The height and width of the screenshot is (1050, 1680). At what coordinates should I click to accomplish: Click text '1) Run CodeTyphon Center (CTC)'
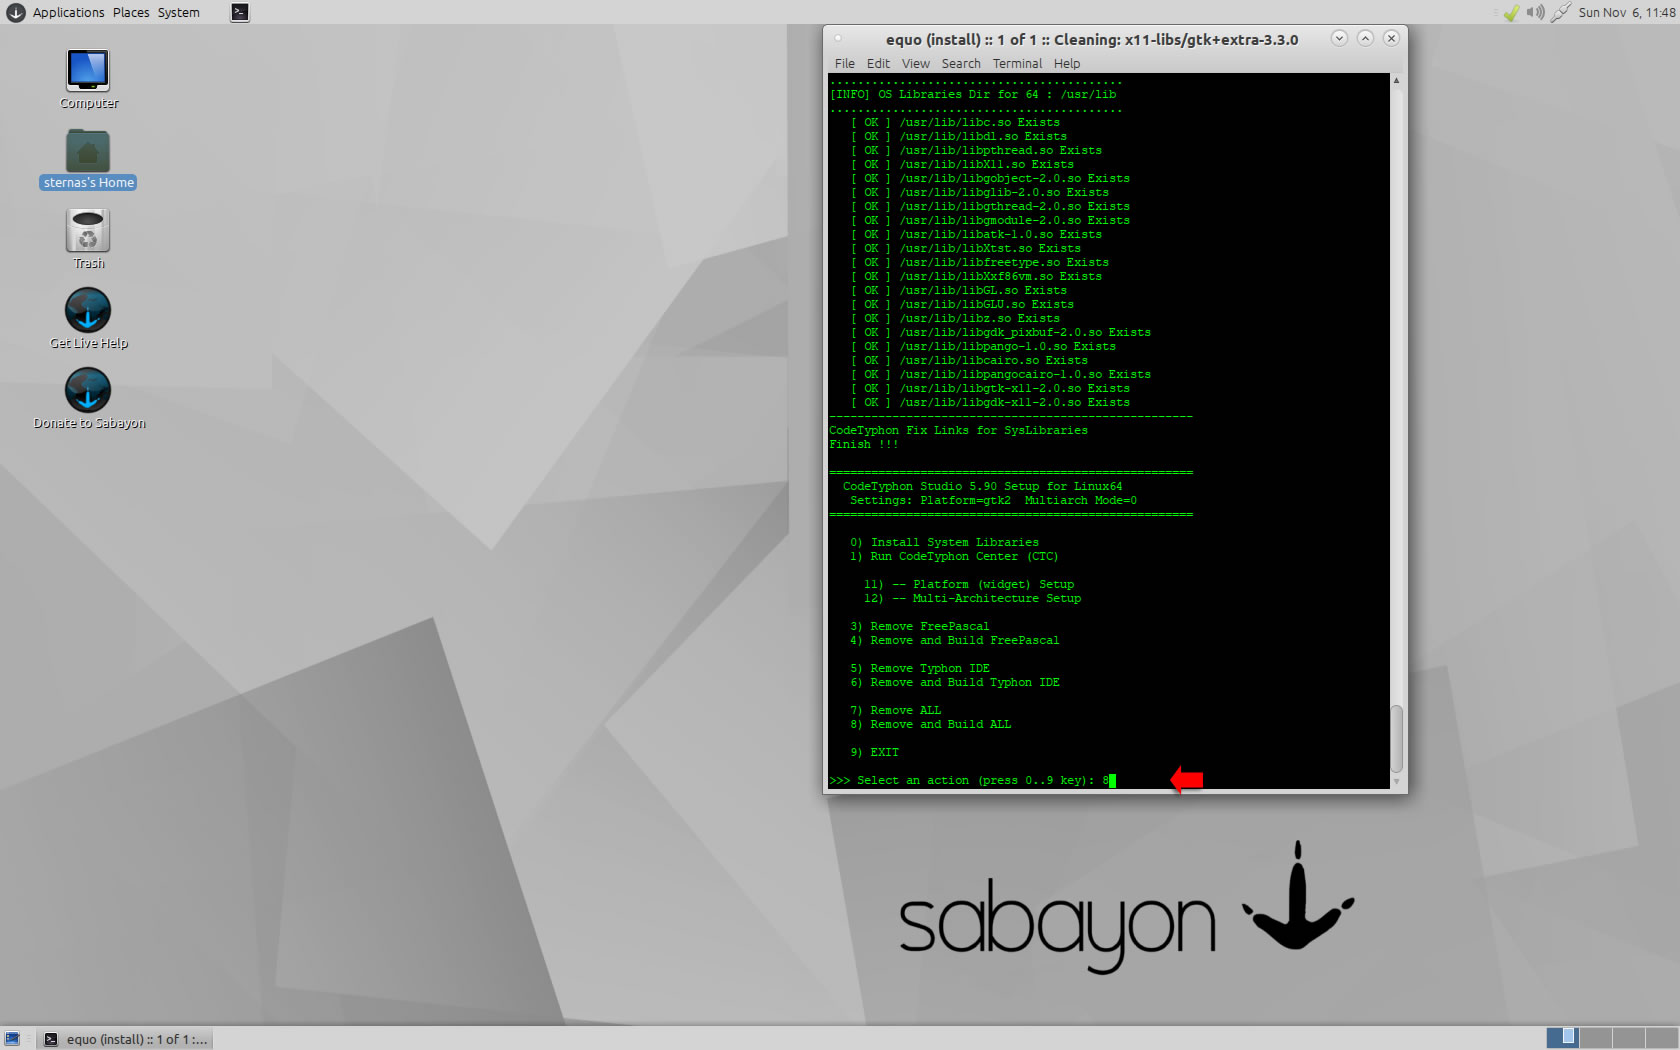coord(954,556)
